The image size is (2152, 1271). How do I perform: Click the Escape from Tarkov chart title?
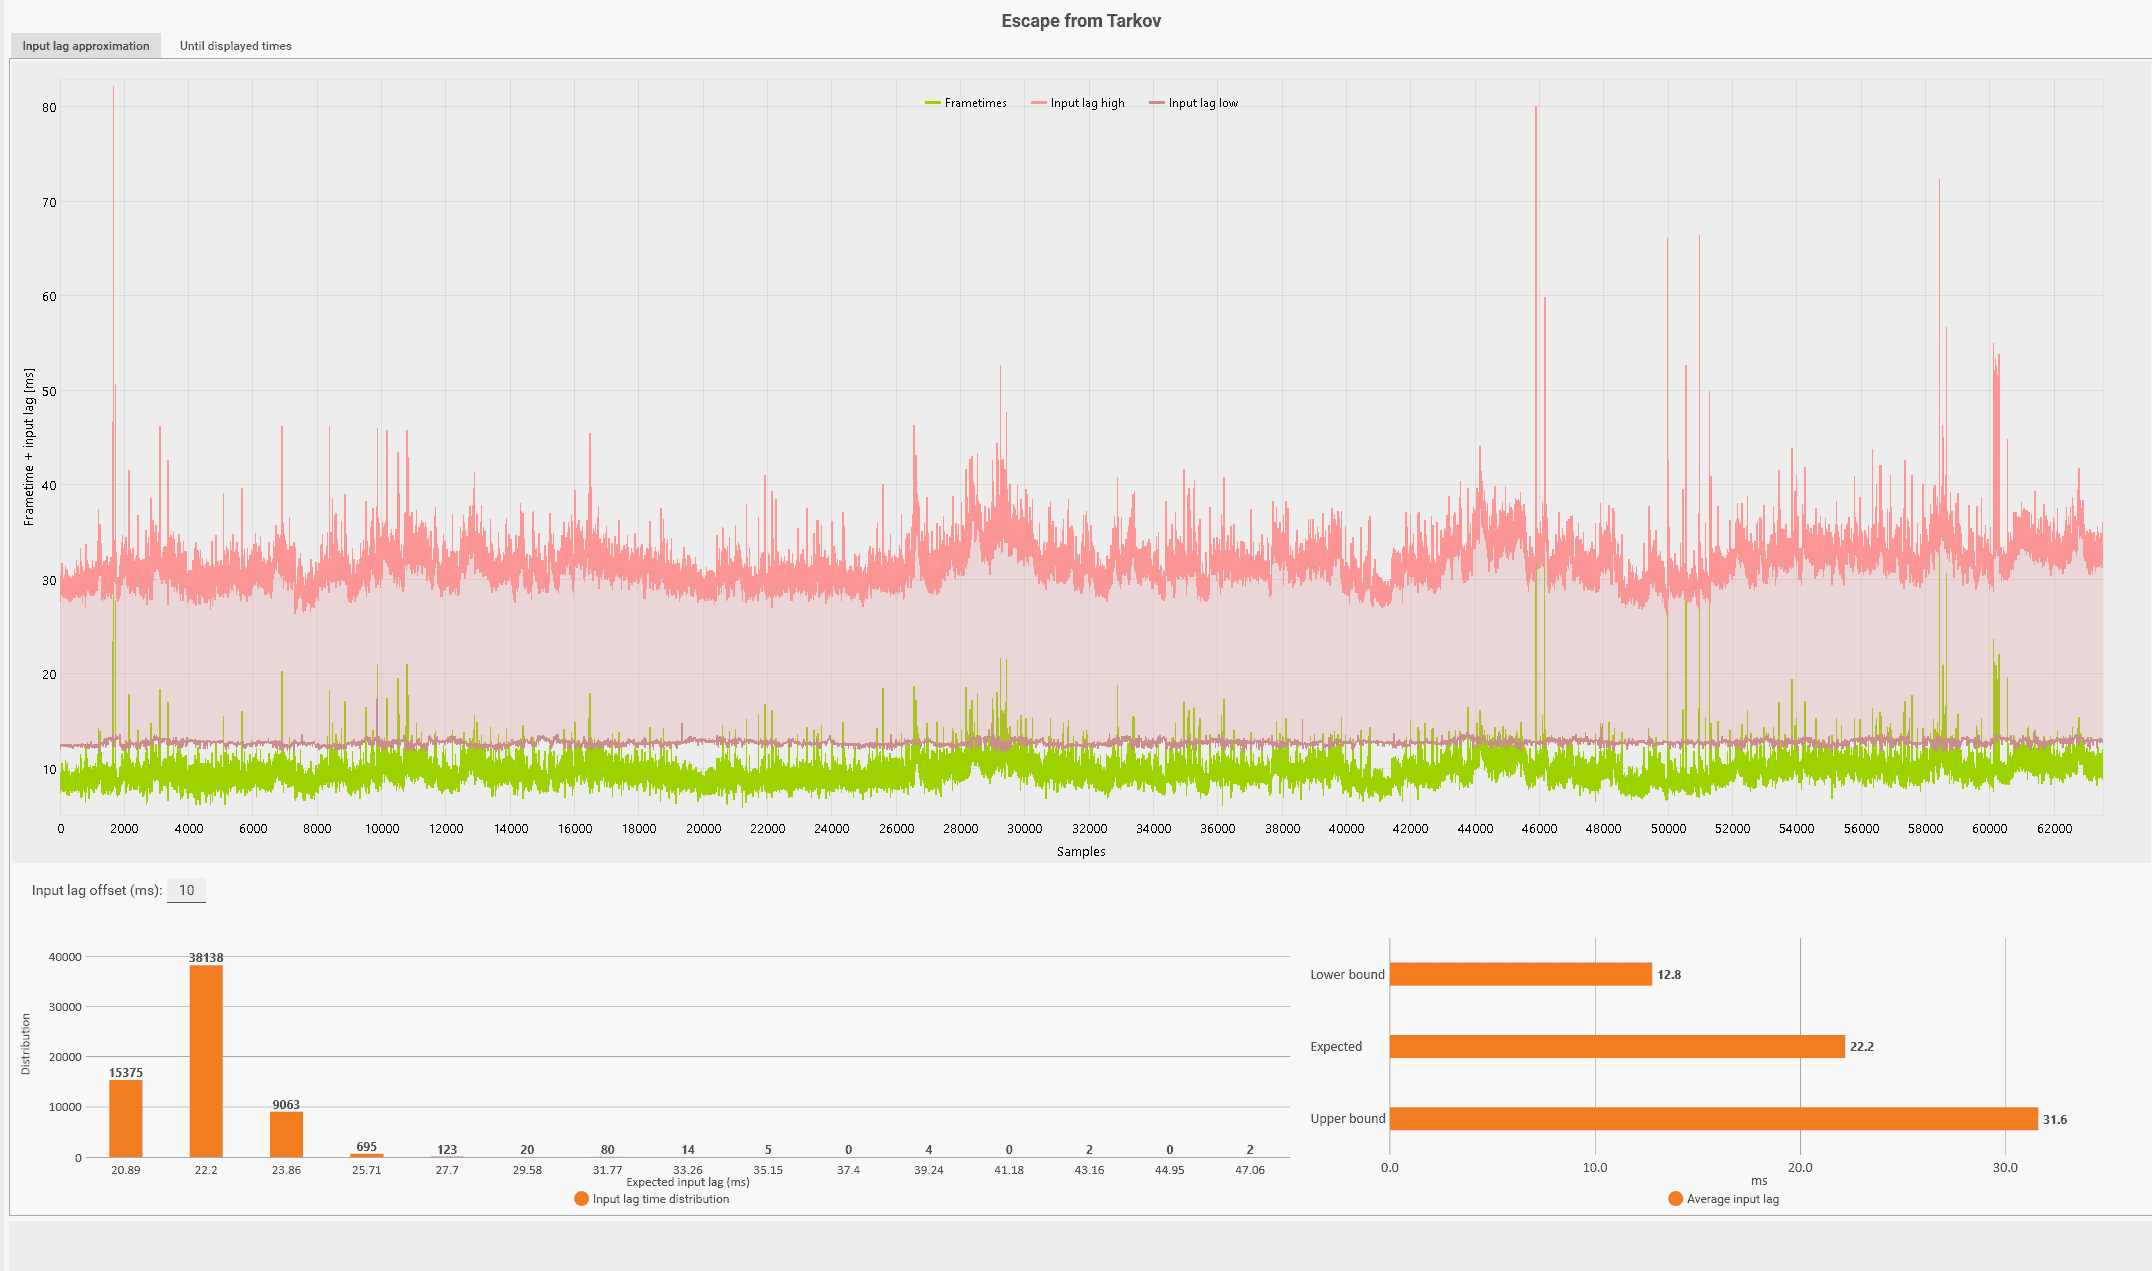click(x=1081, y=21)
